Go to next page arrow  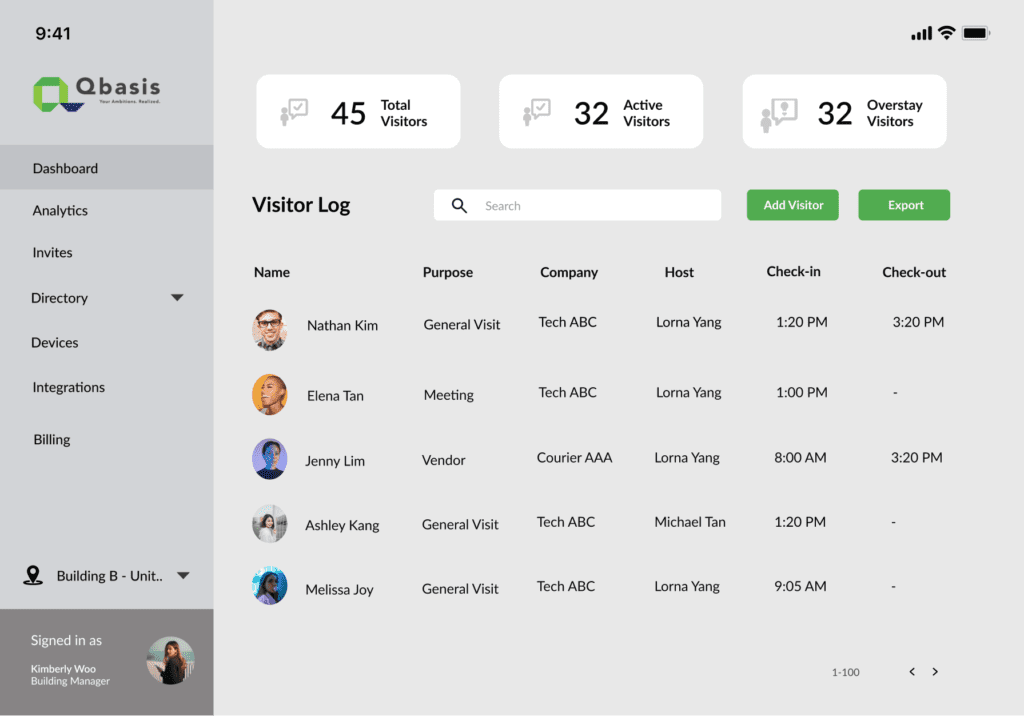935,672
